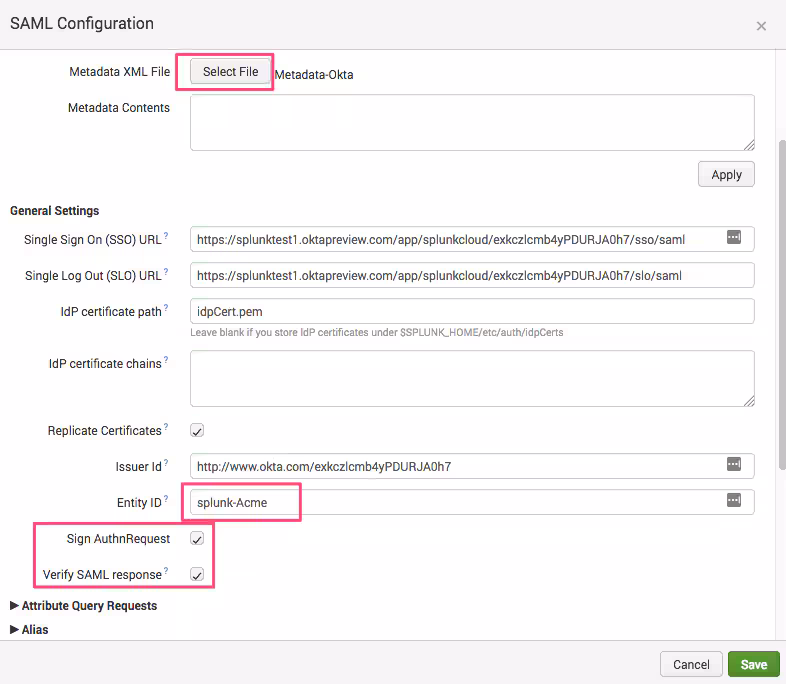Image resolution: width=786 pixels, height=684 pixels.
Task: Click help question mark beside IdP certificate chains
Action: pyautogui.click(x=166, y=360)
